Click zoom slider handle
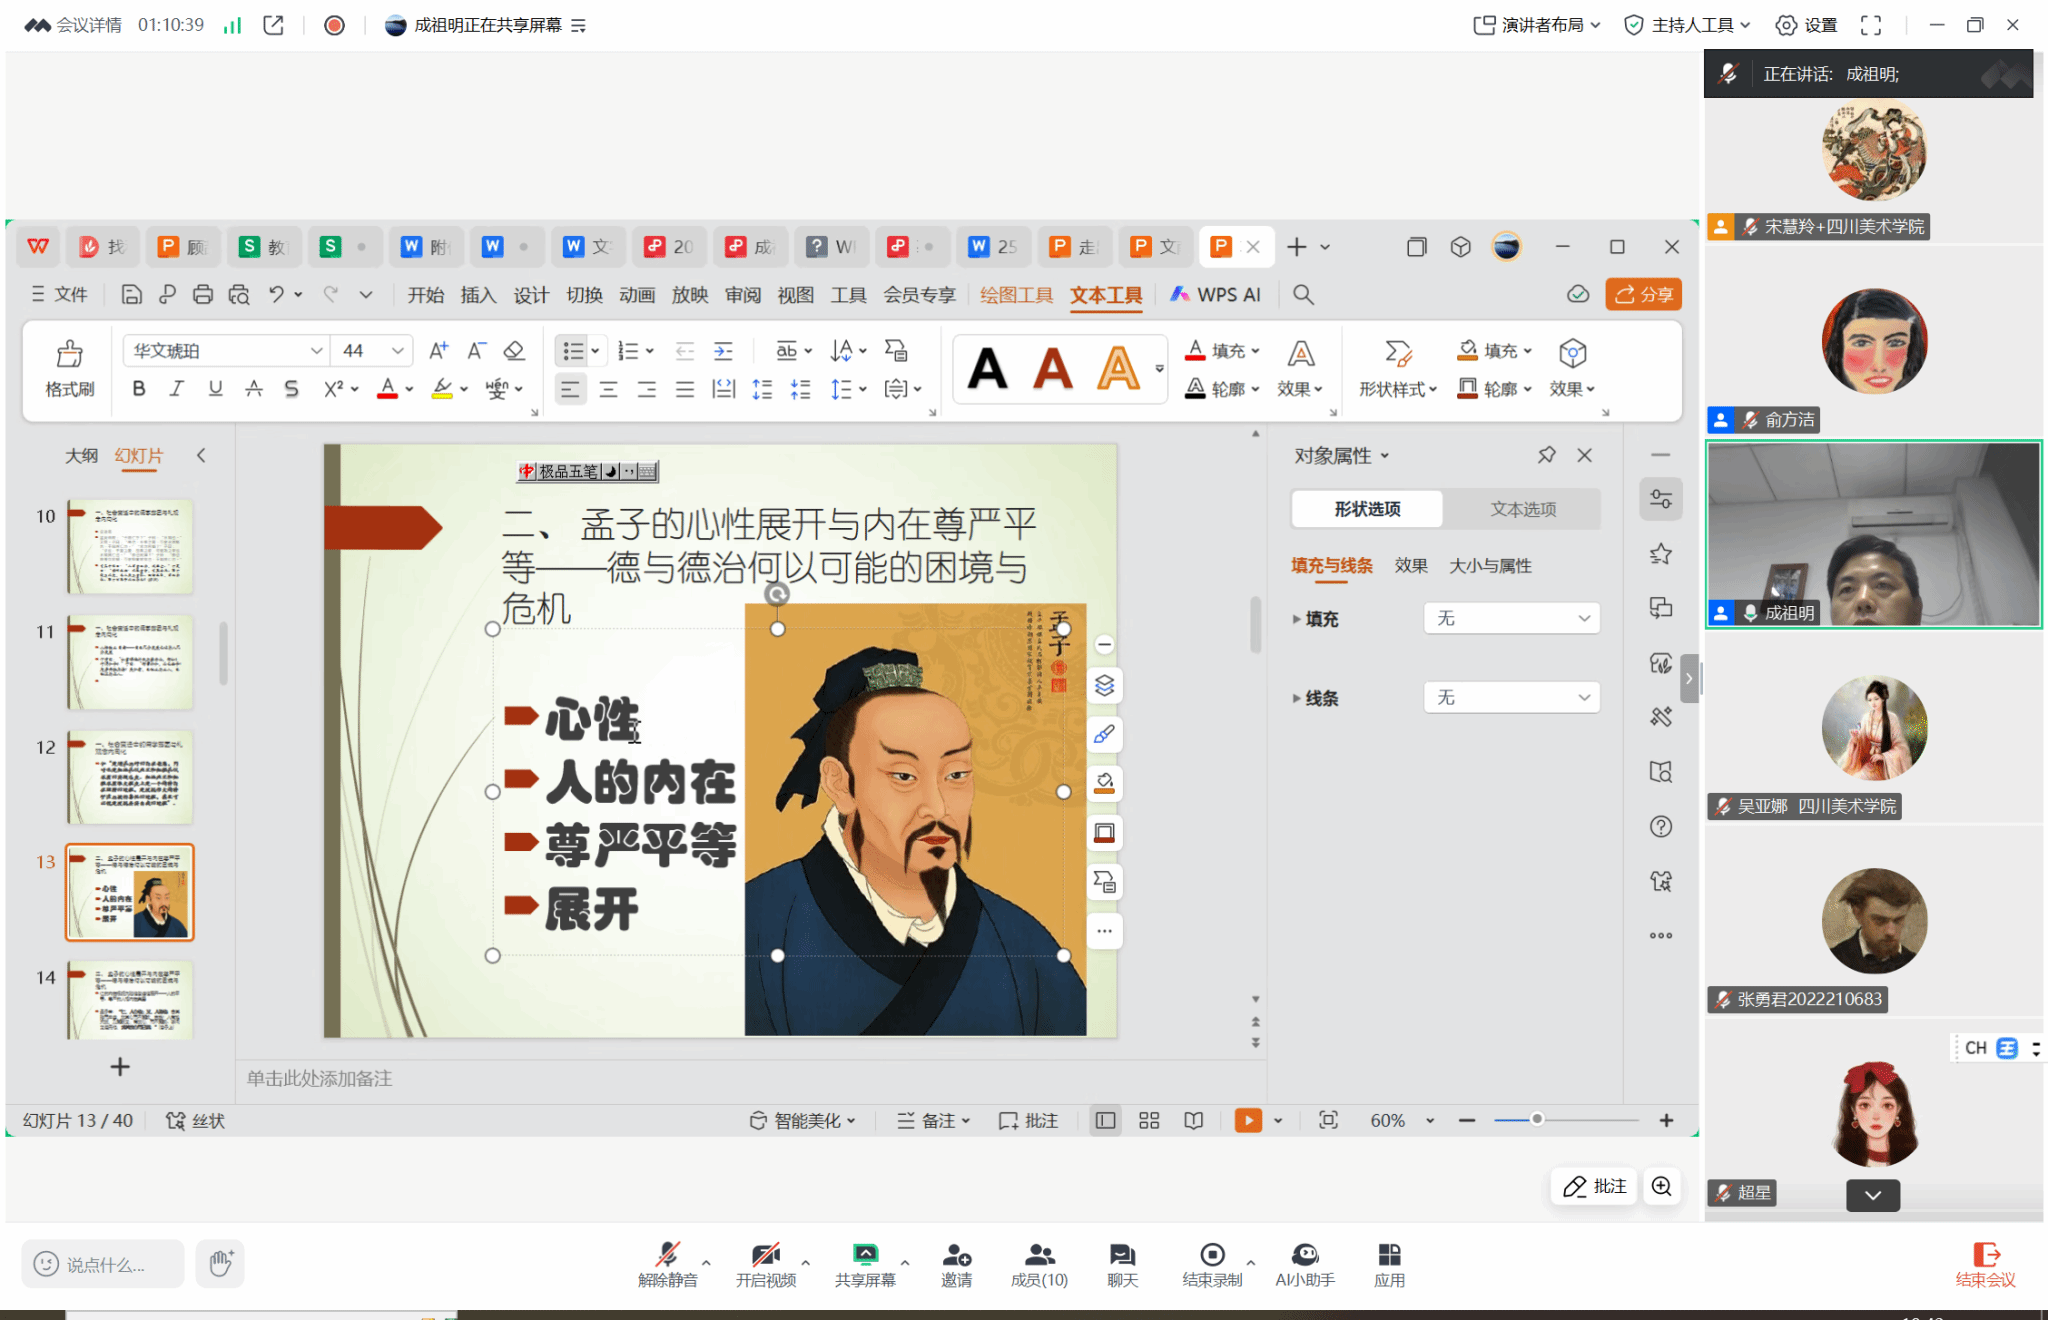 coord(1537,1120)
